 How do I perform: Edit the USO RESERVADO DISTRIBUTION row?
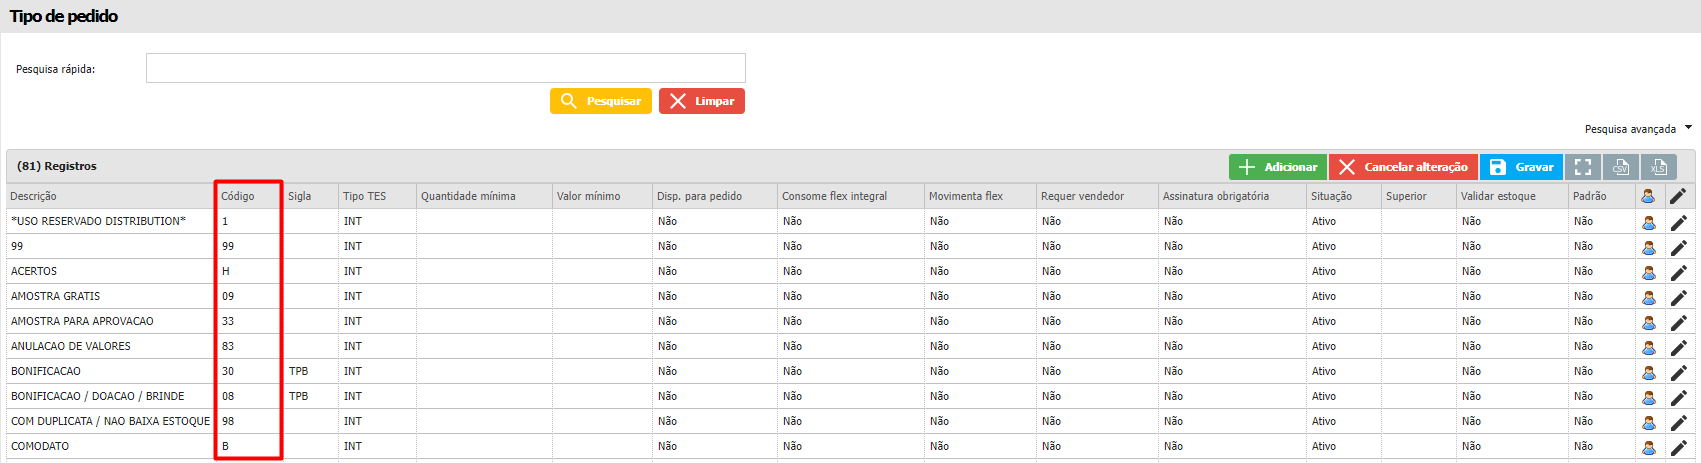coord(1678,222)
